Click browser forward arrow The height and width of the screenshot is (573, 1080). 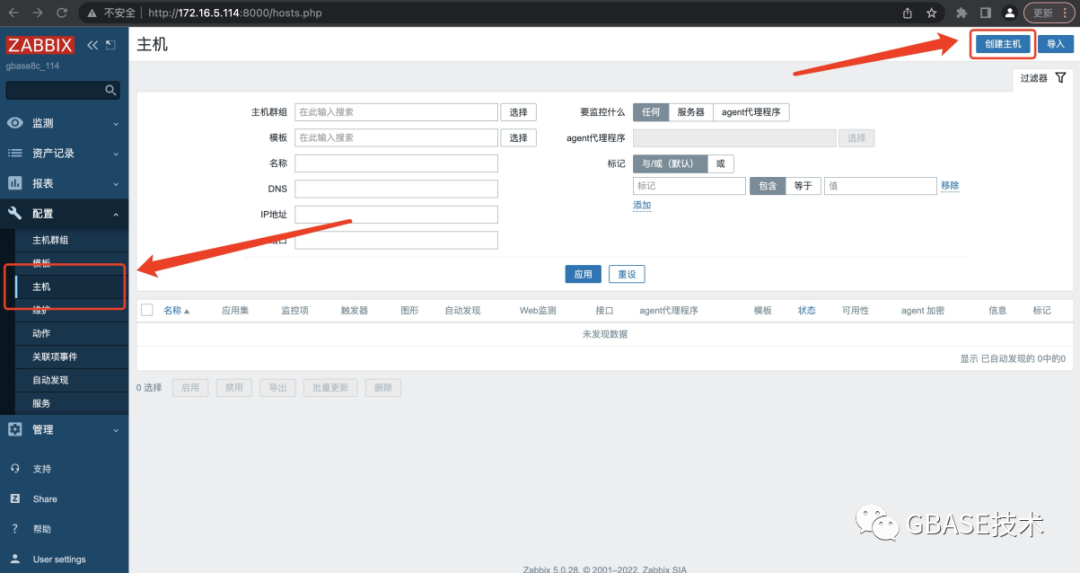coord(37,12)
